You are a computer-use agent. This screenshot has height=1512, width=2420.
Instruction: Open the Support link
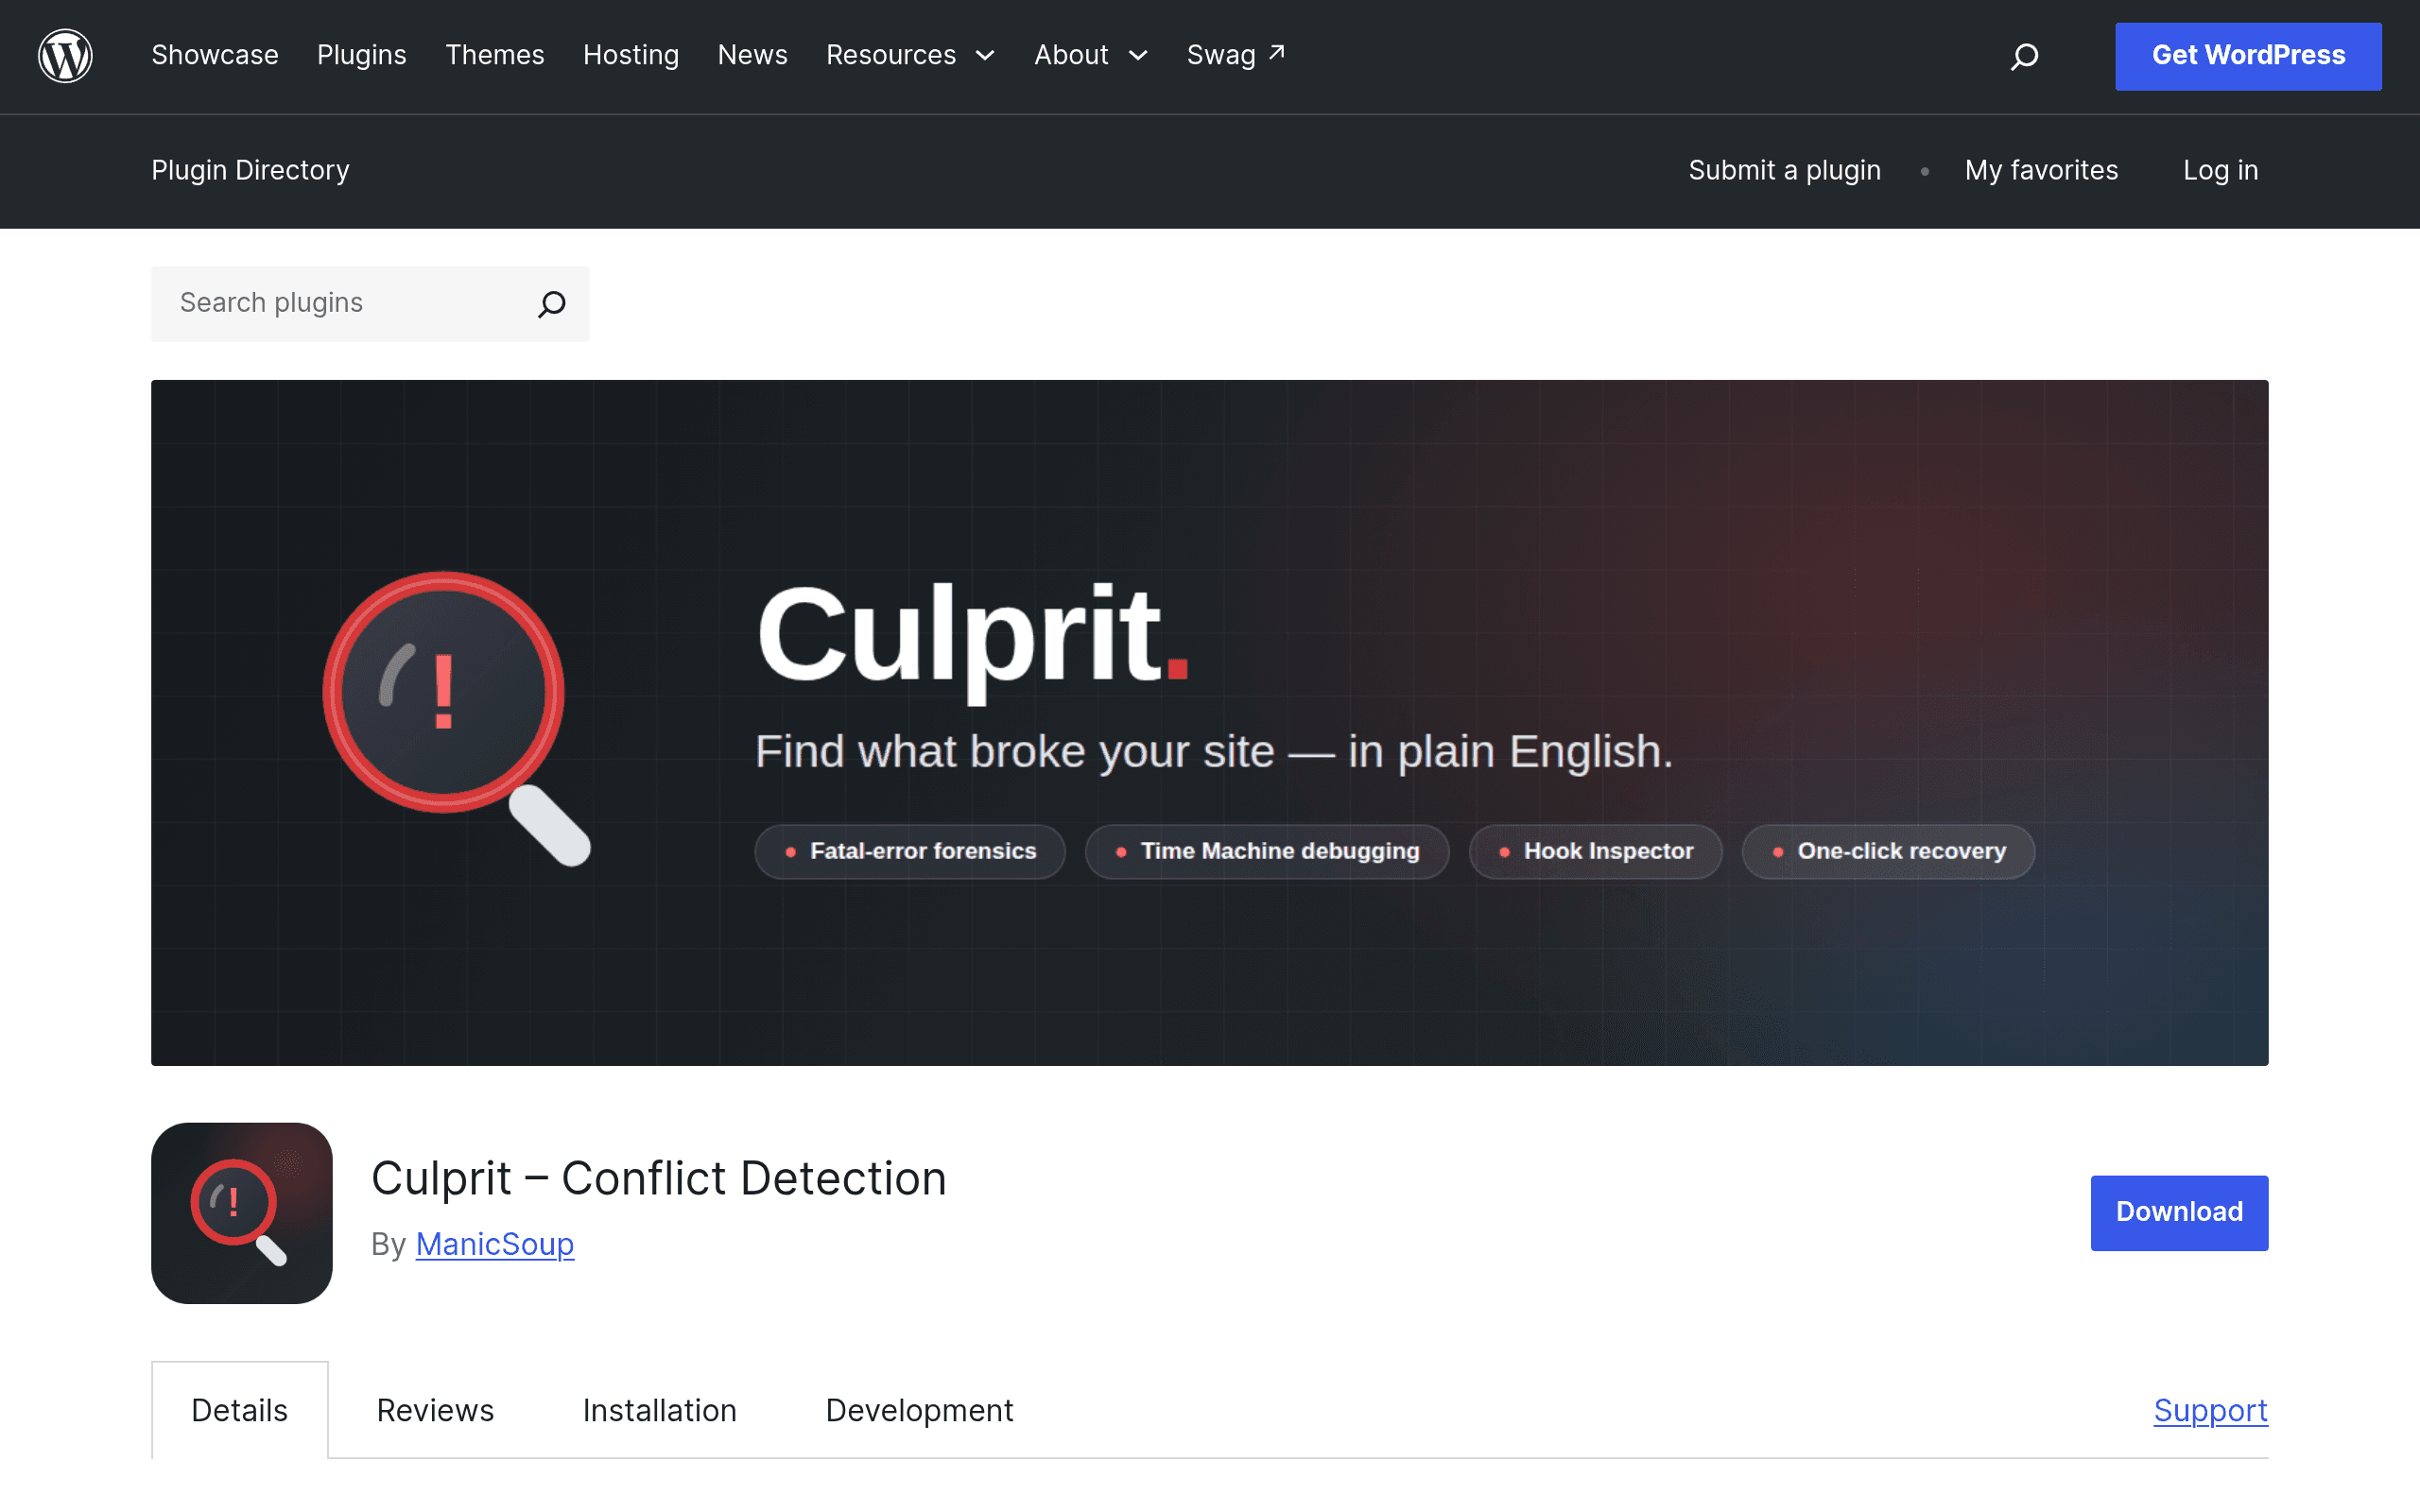click(x=2210, y=1410)
